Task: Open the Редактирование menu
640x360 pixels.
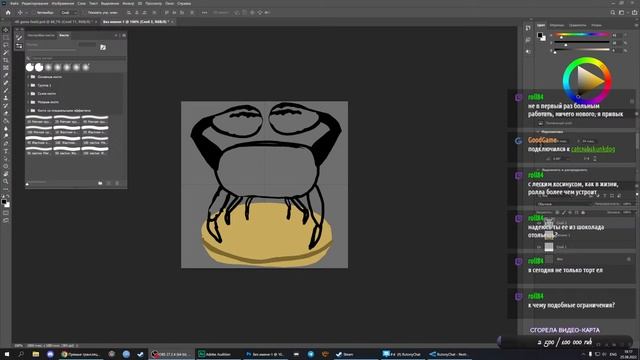Action: pyautogui.click(x=35, y=3)
